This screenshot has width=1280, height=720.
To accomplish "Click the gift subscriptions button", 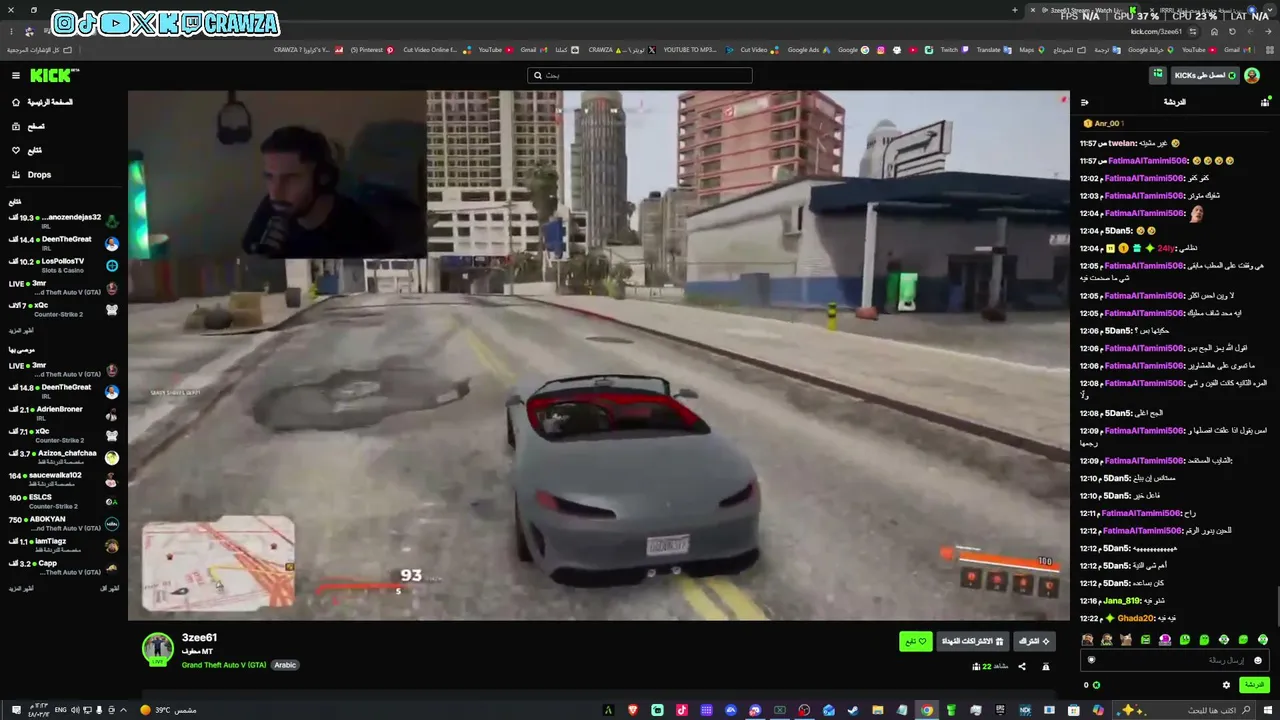I will point(973,641).
